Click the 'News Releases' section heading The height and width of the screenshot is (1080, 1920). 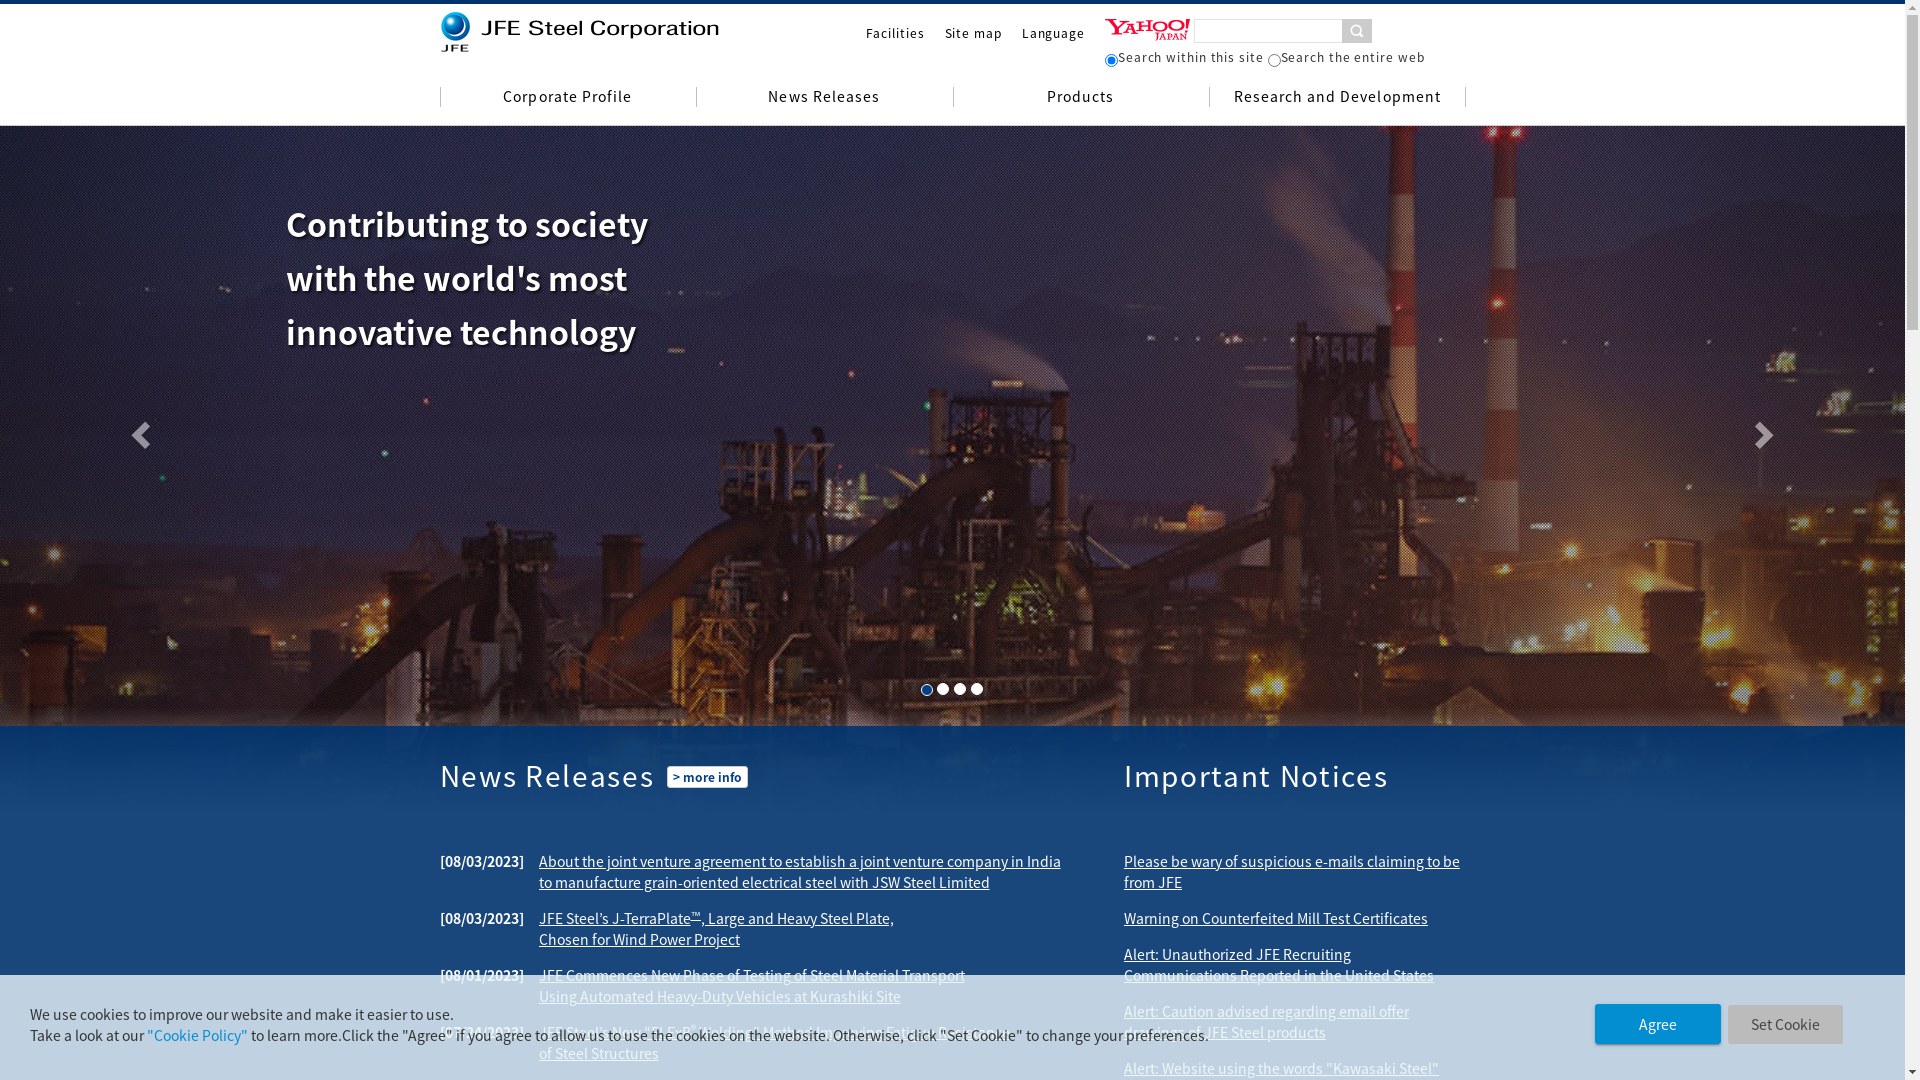tap(547, 776)
